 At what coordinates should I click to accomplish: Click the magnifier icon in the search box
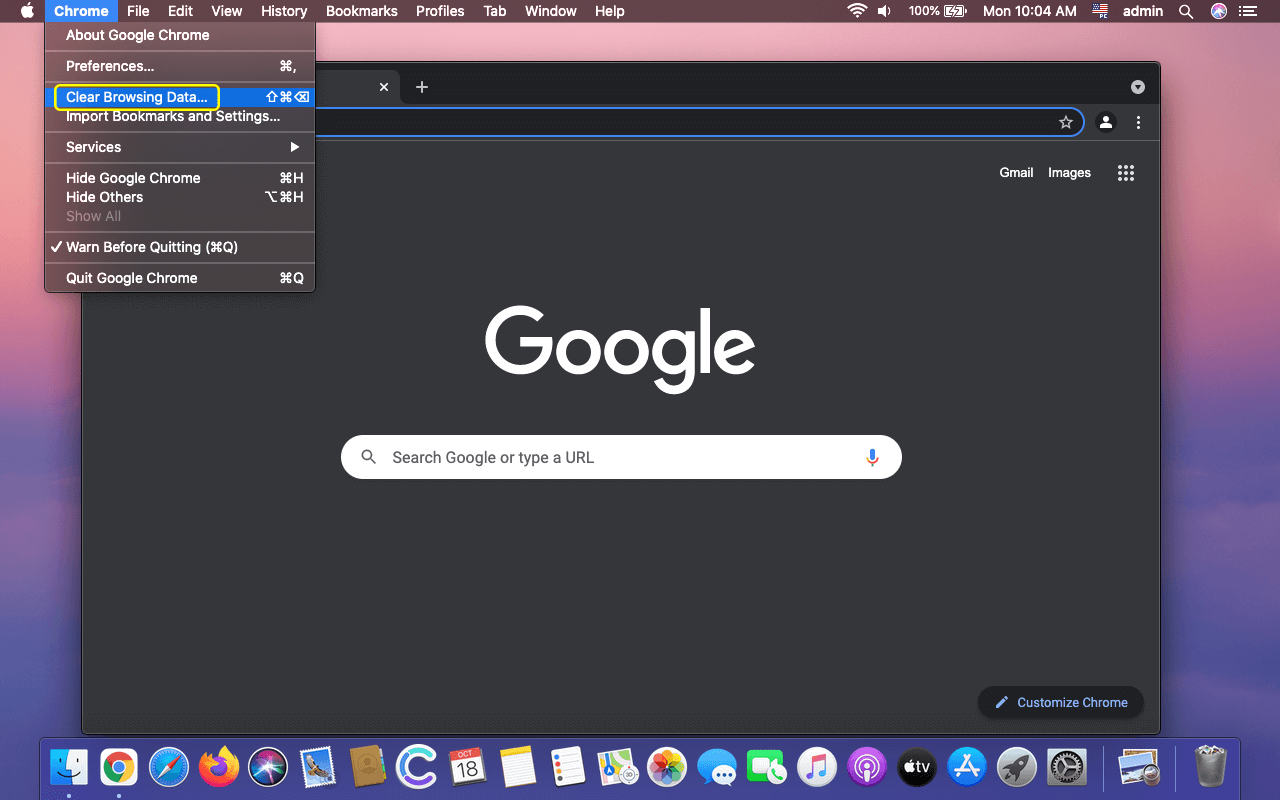368,456
